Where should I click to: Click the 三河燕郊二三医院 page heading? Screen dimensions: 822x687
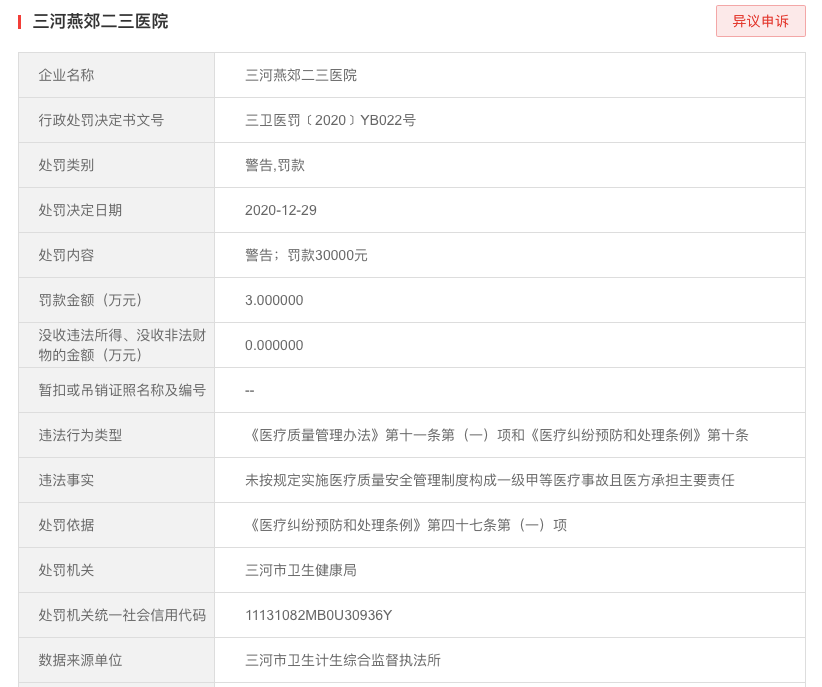click(100, 21)
